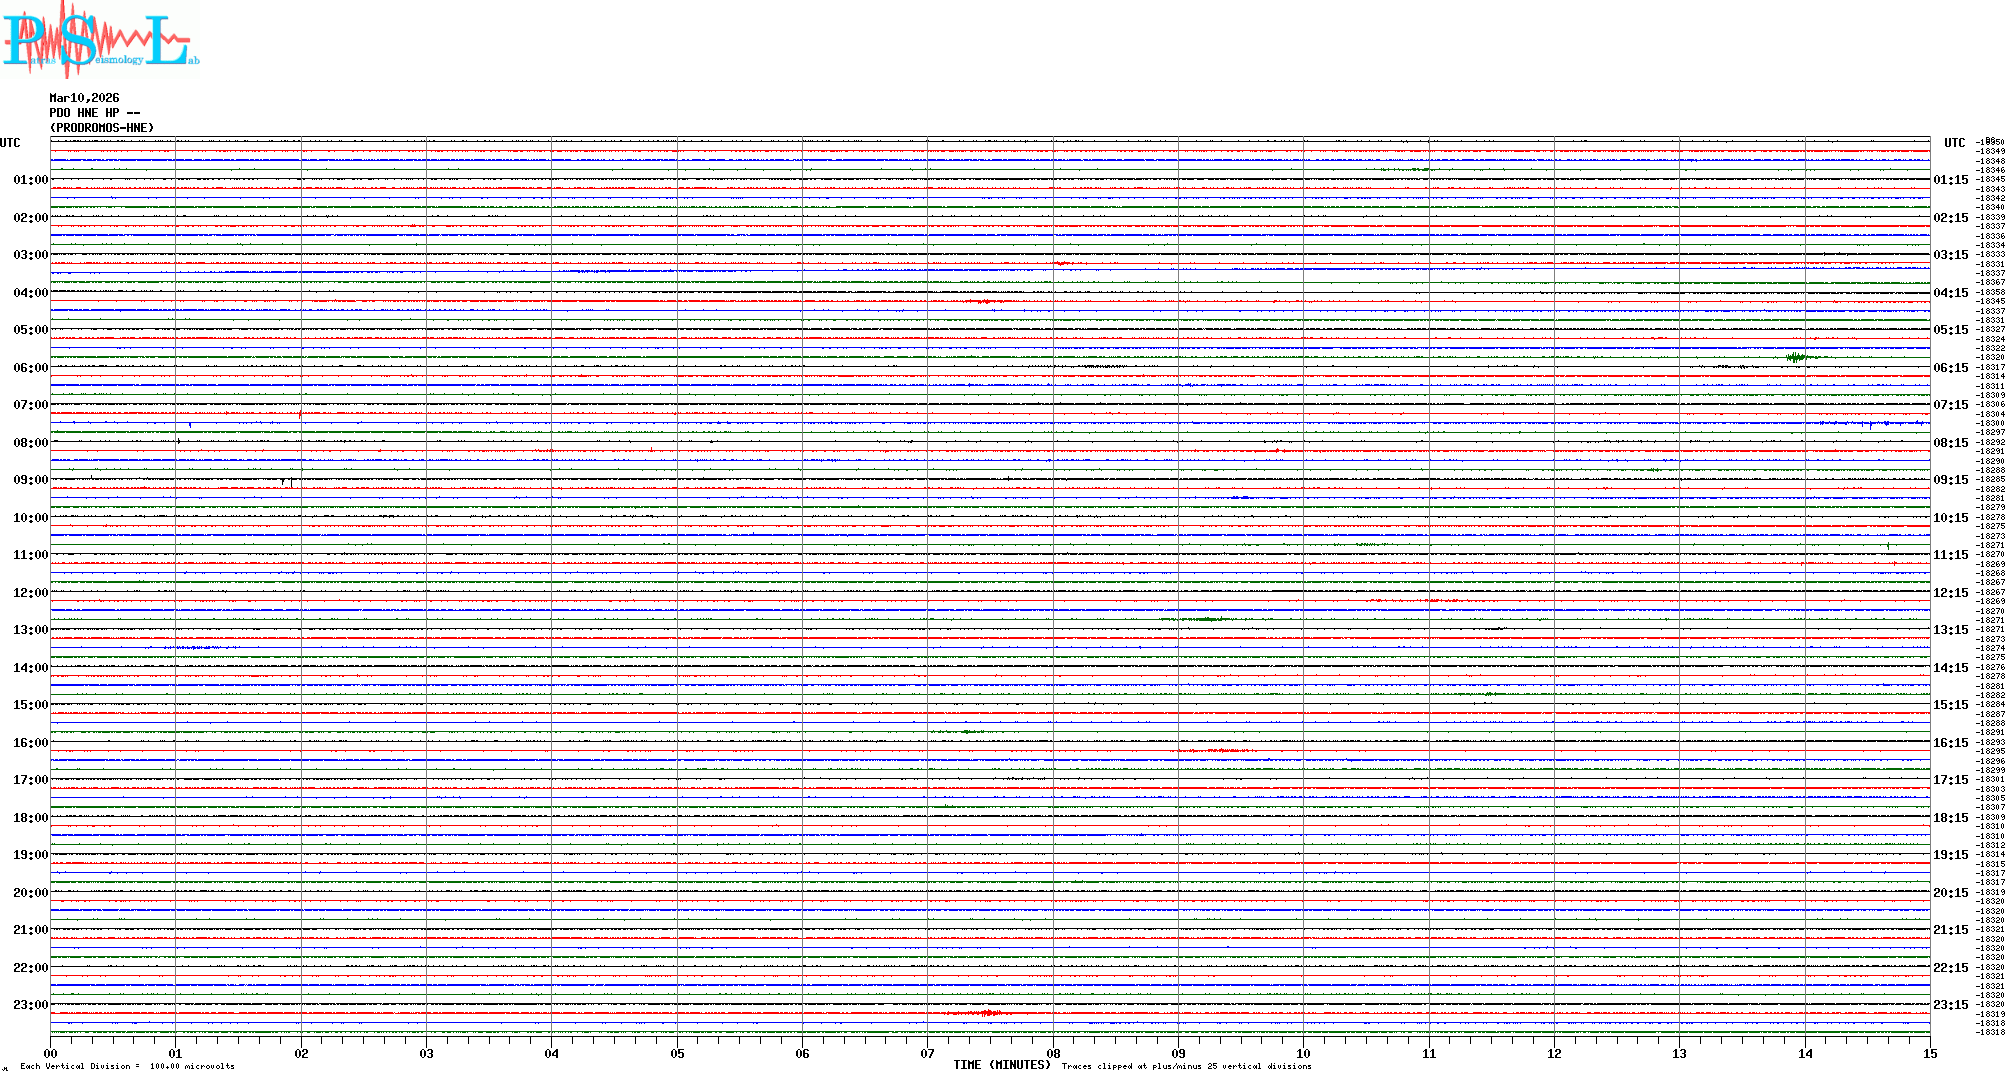Select the 06:00 hour label on the left
Screen dimensions: 2010x1080
coord(30,368)
